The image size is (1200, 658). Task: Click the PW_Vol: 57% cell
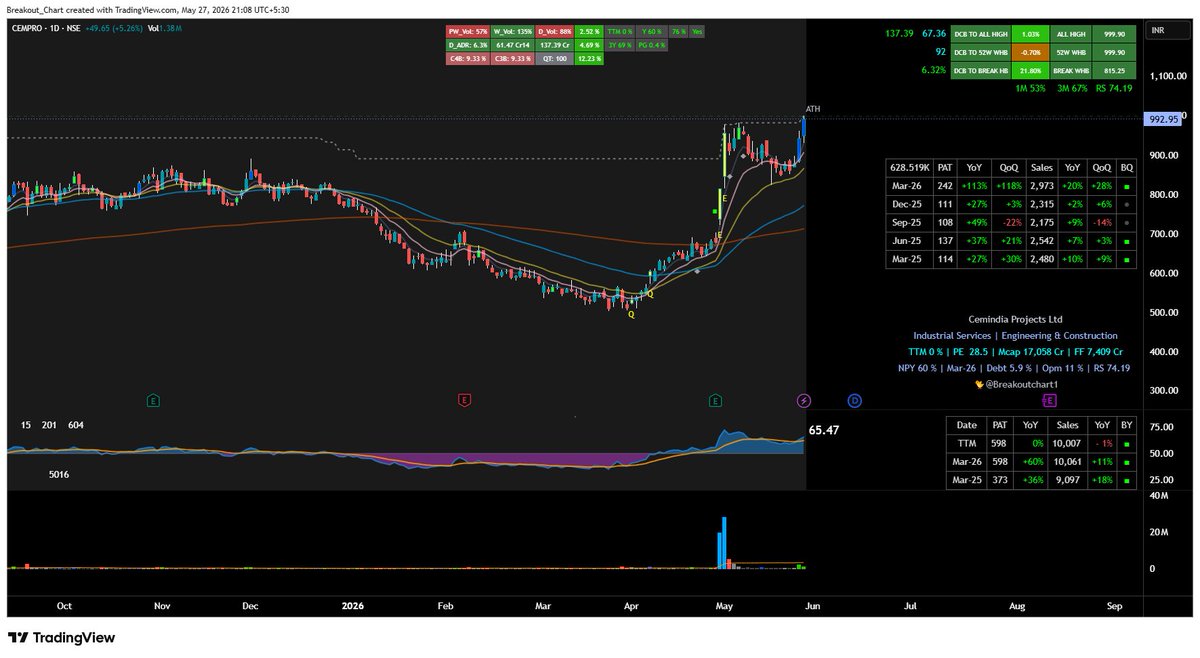pyautogui.click(x=468, y=32)
